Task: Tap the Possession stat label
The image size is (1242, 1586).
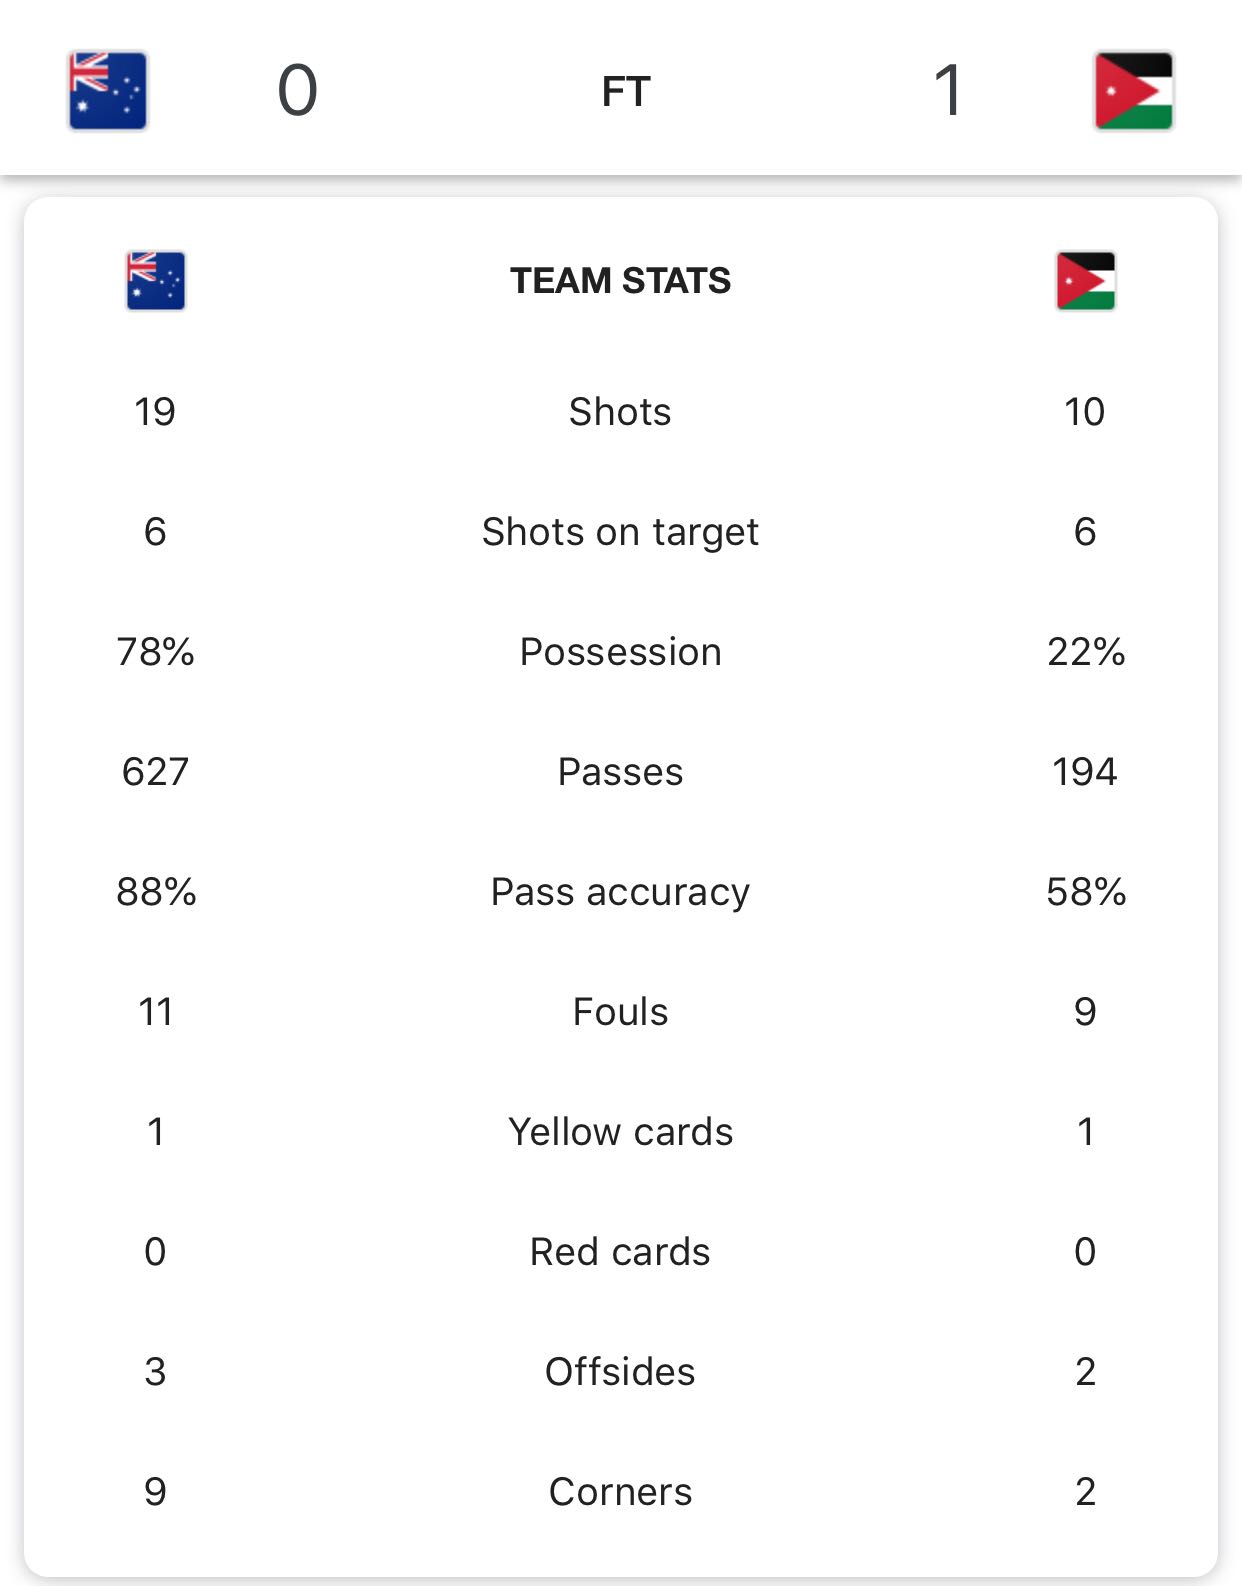Action: [620, 652]
